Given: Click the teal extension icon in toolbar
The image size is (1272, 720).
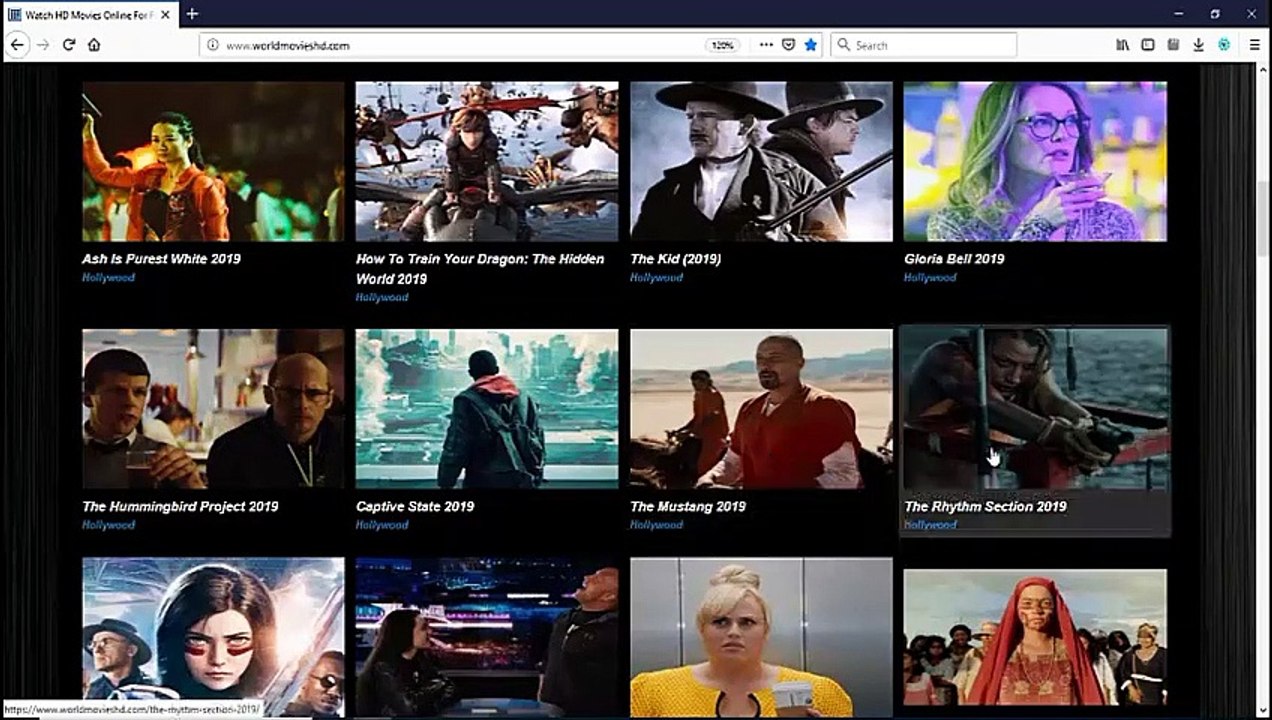Looking at the screenshot, I should (x=1224, y=45).
